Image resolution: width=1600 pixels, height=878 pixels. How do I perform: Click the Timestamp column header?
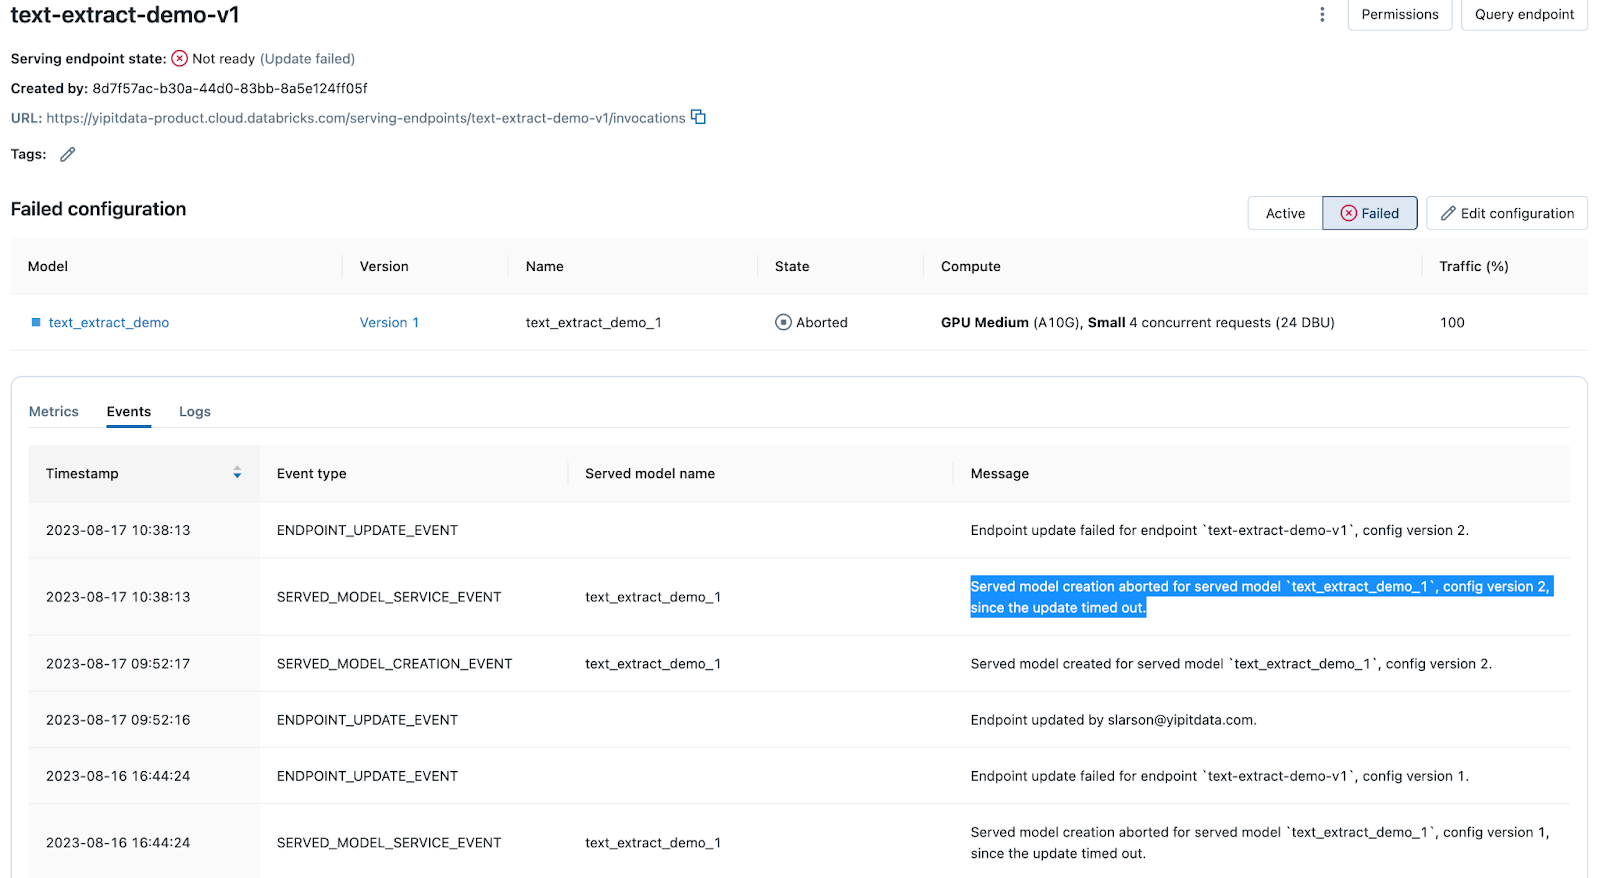[x=82, y=473]
